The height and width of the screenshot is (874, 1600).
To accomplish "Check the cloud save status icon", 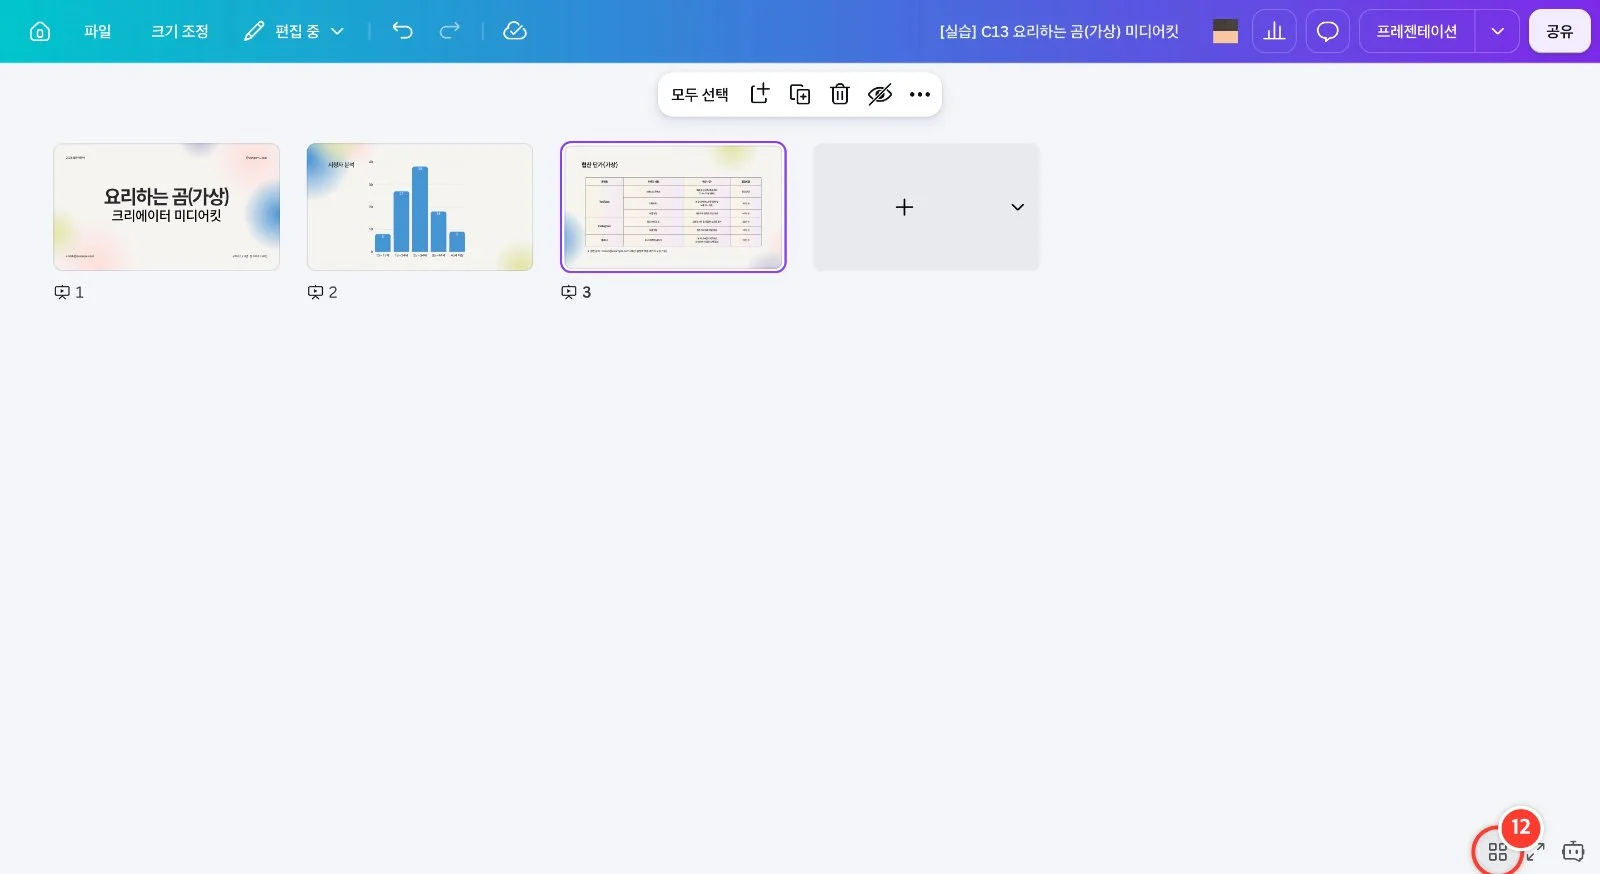I will (x=515, y=31).
